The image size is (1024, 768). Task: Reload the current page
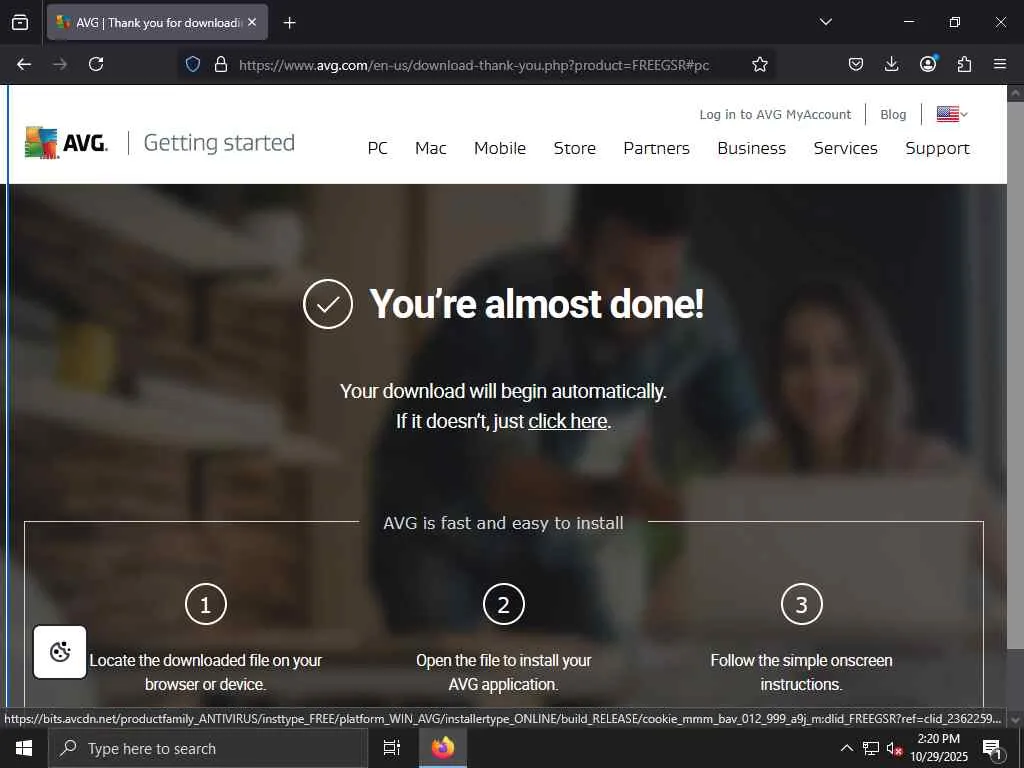(x=96, y=64)
